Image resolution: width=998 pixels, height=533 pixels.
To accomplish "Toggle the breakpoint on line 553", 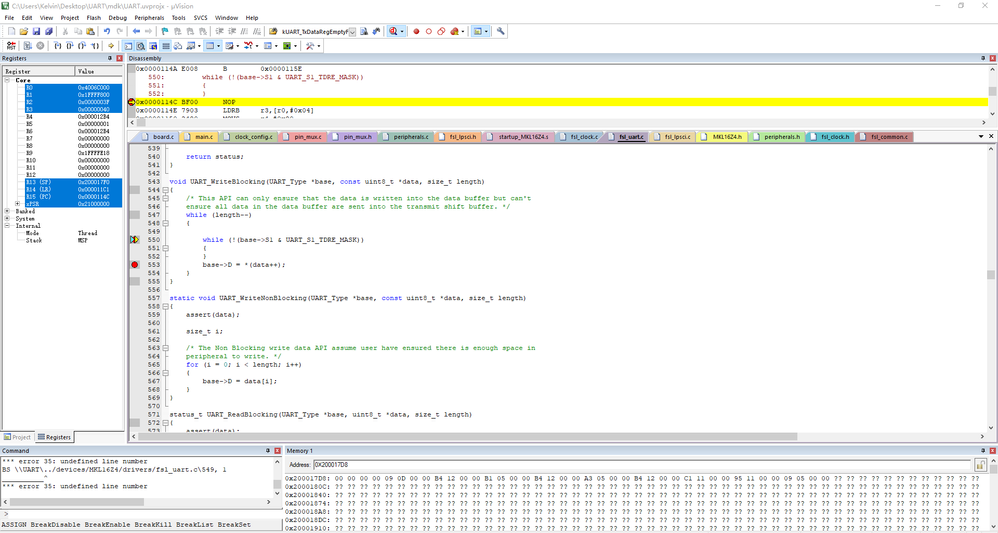I will [x=134, y=264].
